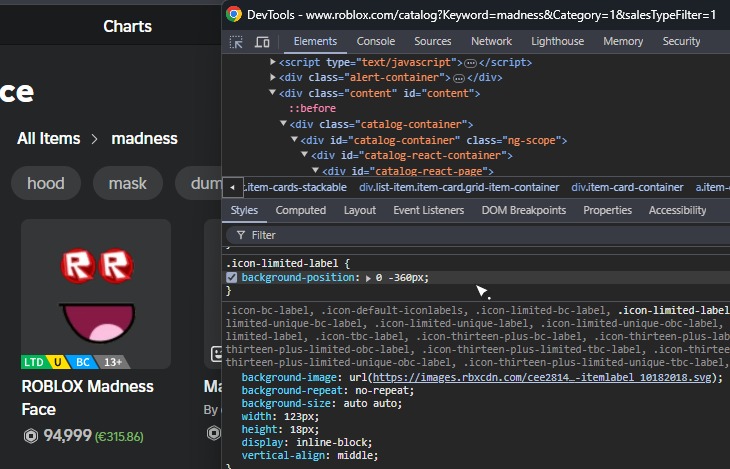Image resolution: width=730 pixels, height=469 pixels.
Task: Open the Network tab
Action: click(491, 41)
